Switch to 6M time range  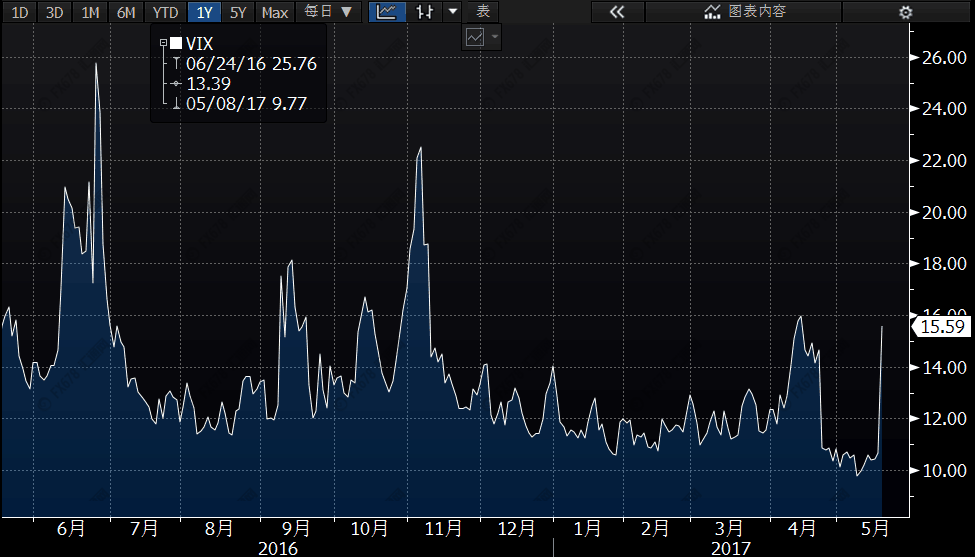[x=126, y=12]
